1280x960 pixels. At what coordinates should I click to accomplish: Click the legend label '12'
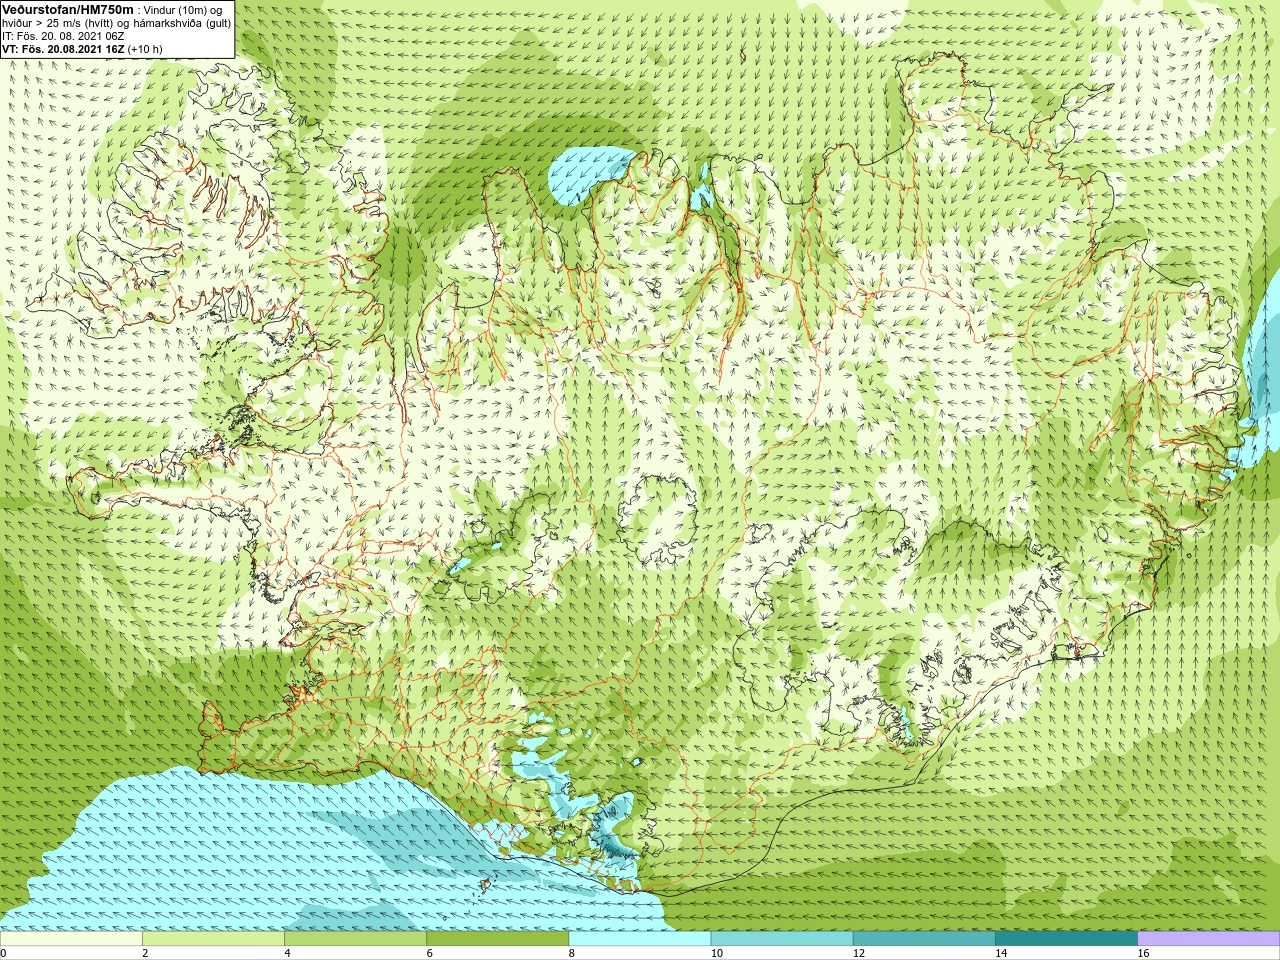click(x=861, y=953)
